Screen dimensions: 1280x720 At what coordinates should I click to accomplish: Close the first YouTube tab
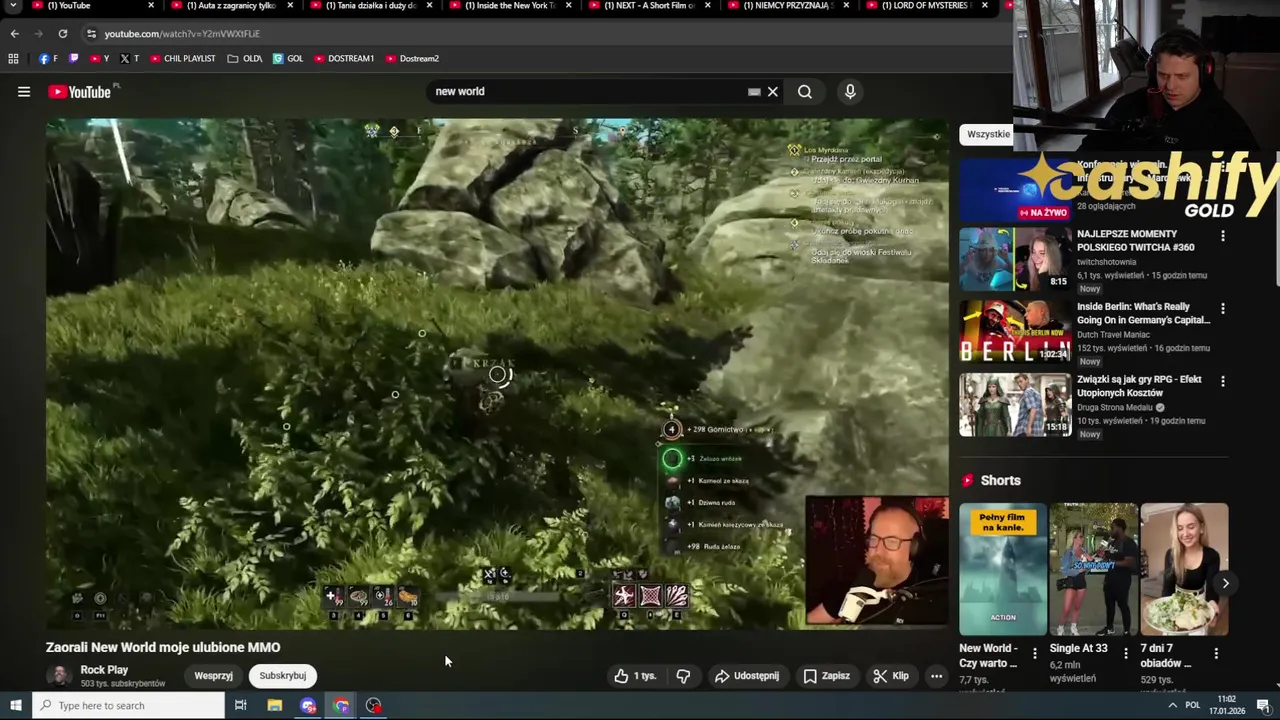151,6
